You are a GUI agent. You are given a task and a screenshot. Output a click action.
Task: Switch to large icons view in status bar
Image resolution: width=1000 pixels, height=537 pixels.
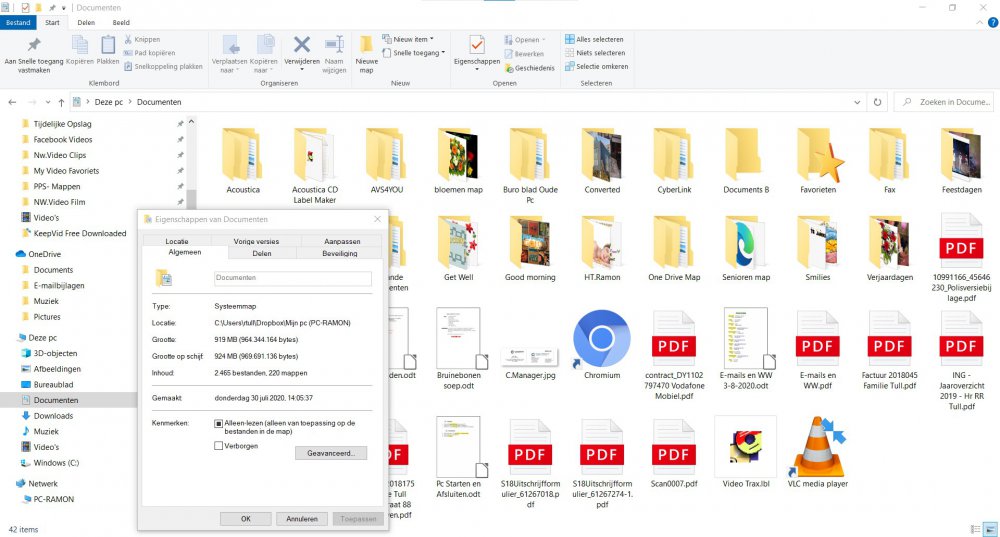tap(989, 529)
